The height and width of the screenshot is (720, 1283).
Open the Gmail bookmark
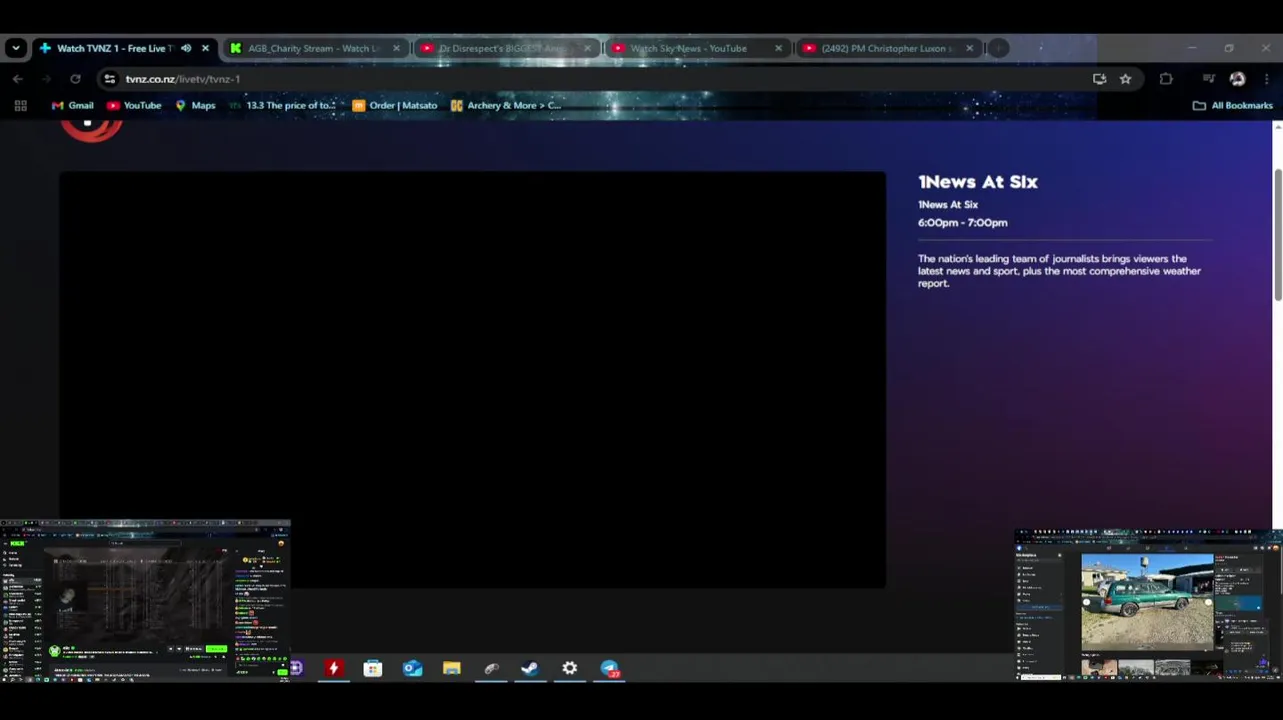[x=73, y=105]
